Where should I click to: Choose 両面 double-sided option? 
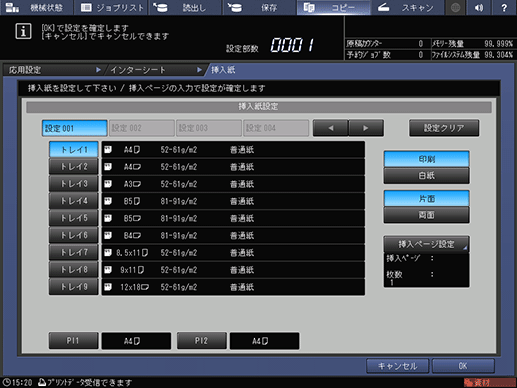(x=426, y=215)
